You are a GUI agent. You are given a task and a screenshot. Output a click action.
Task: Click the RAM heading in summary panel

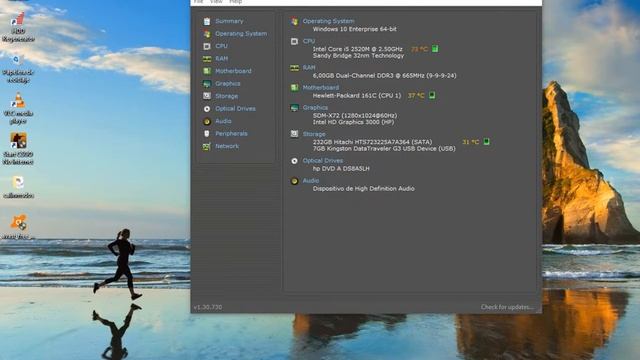tap(309, 68)
